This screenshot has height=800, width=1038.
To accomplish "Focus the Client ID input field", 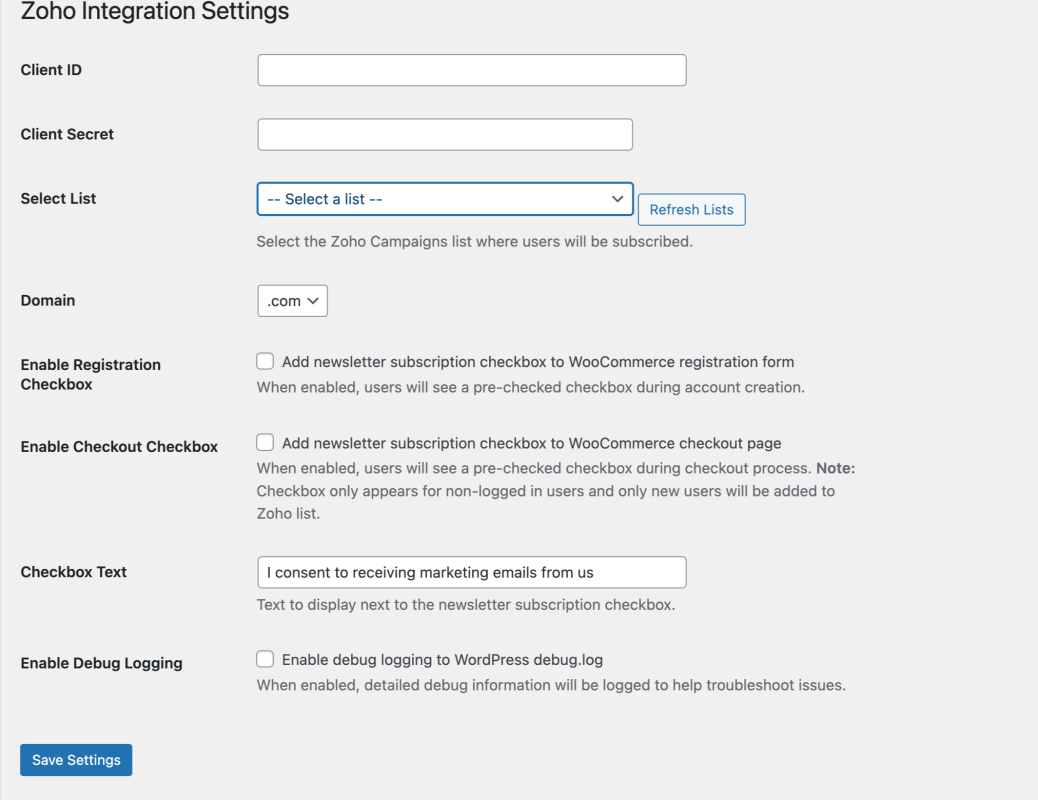I will (472, 70).
